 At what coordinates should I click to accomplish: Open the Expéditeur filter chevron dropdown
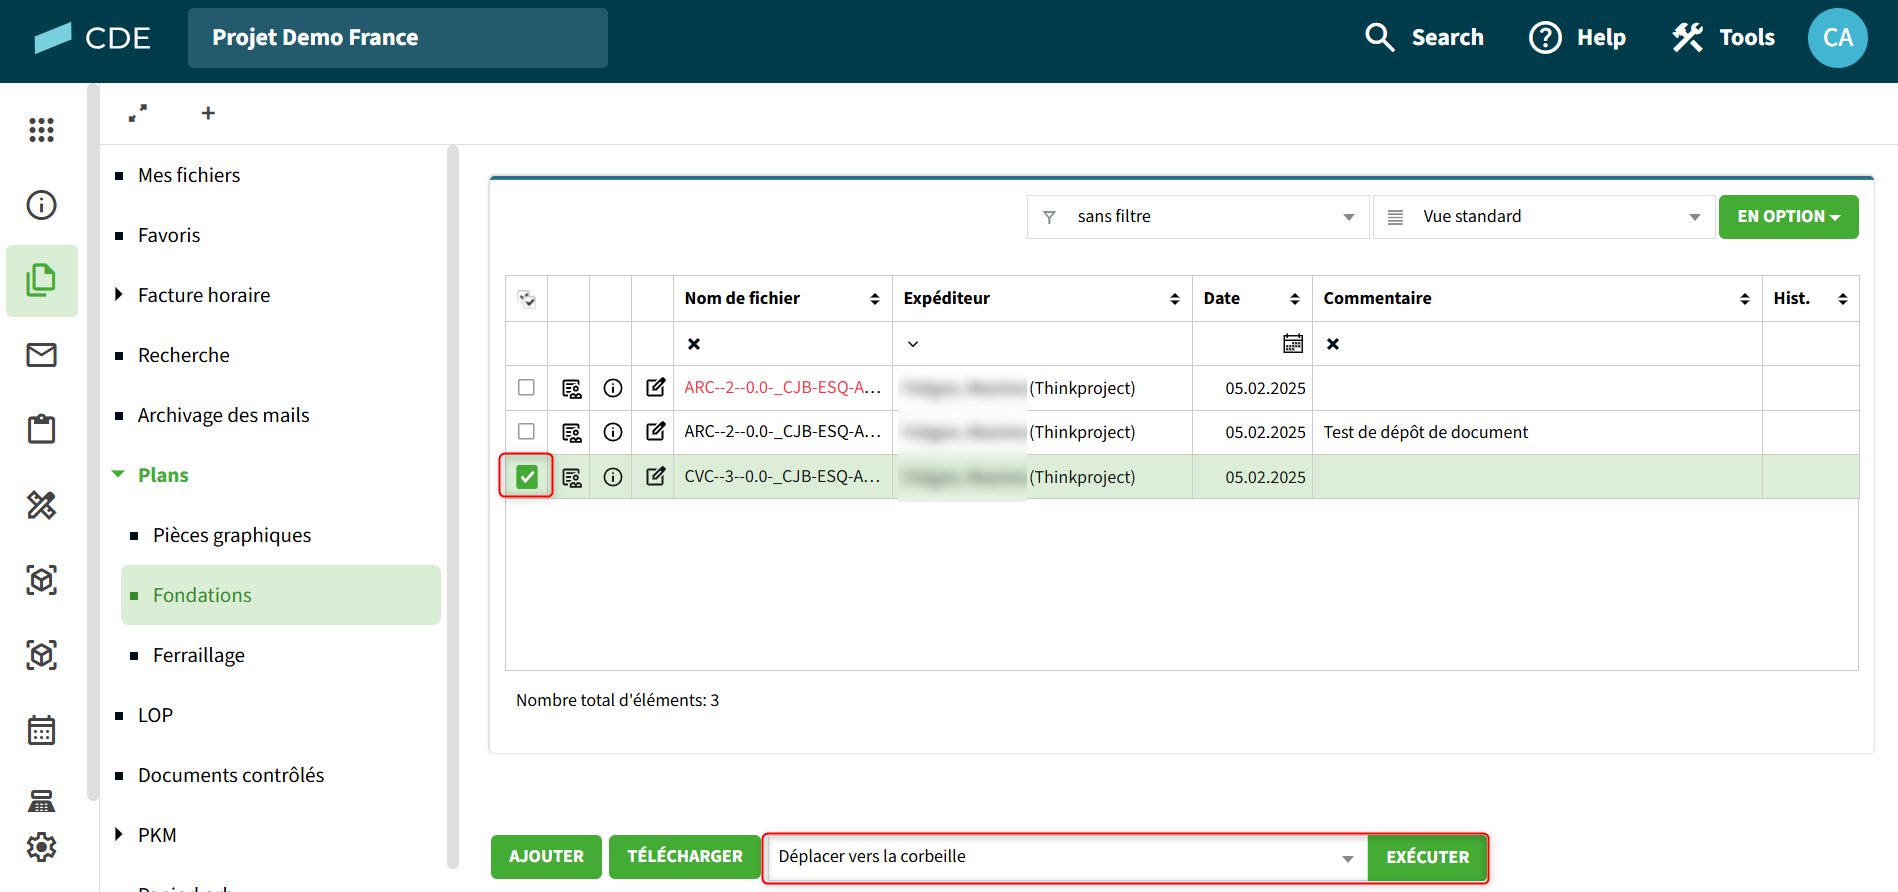pyautogui.click(x=913, y=344)
